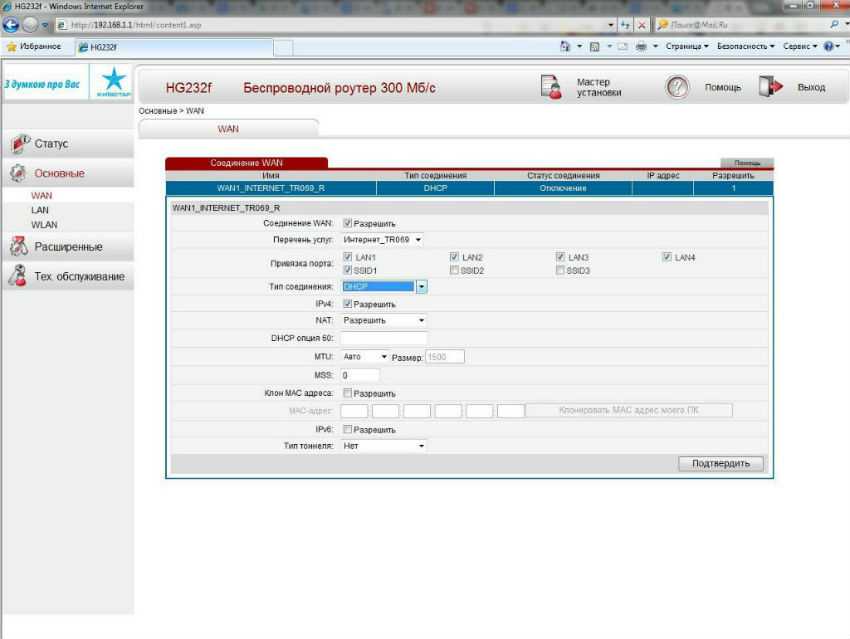Expand the Тип соединения DHCP dropdown
The height and width of the screenshot is (639, 850).
point(421,287)
